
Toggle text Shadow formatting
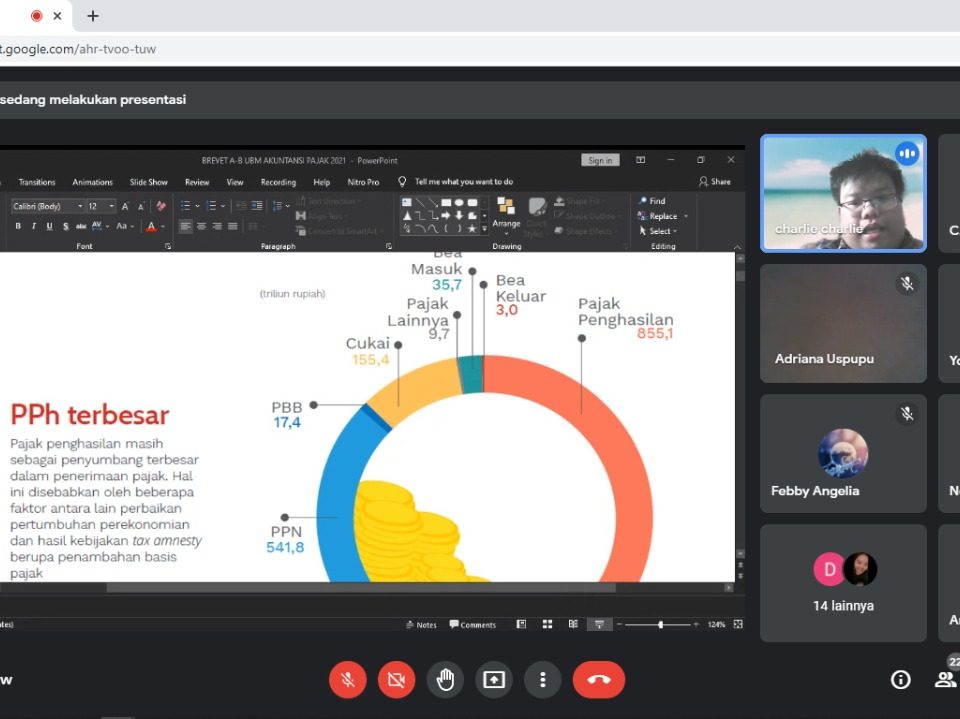[x=66, y=226]
